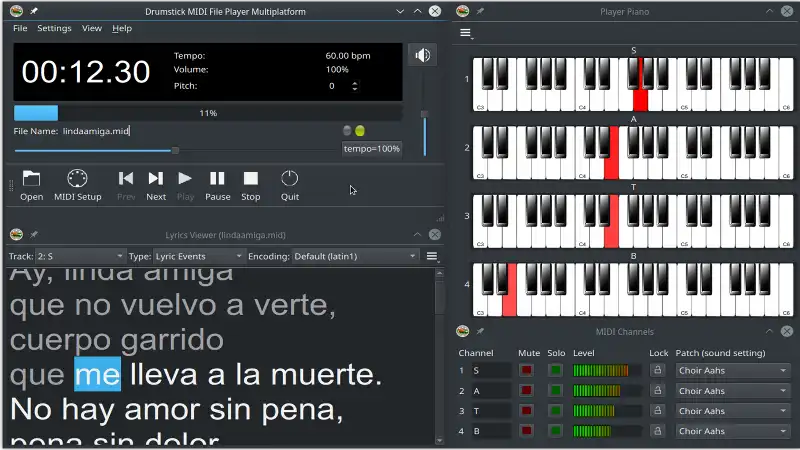Click the yellow-green beat indicator light

(x=360, y=131)
